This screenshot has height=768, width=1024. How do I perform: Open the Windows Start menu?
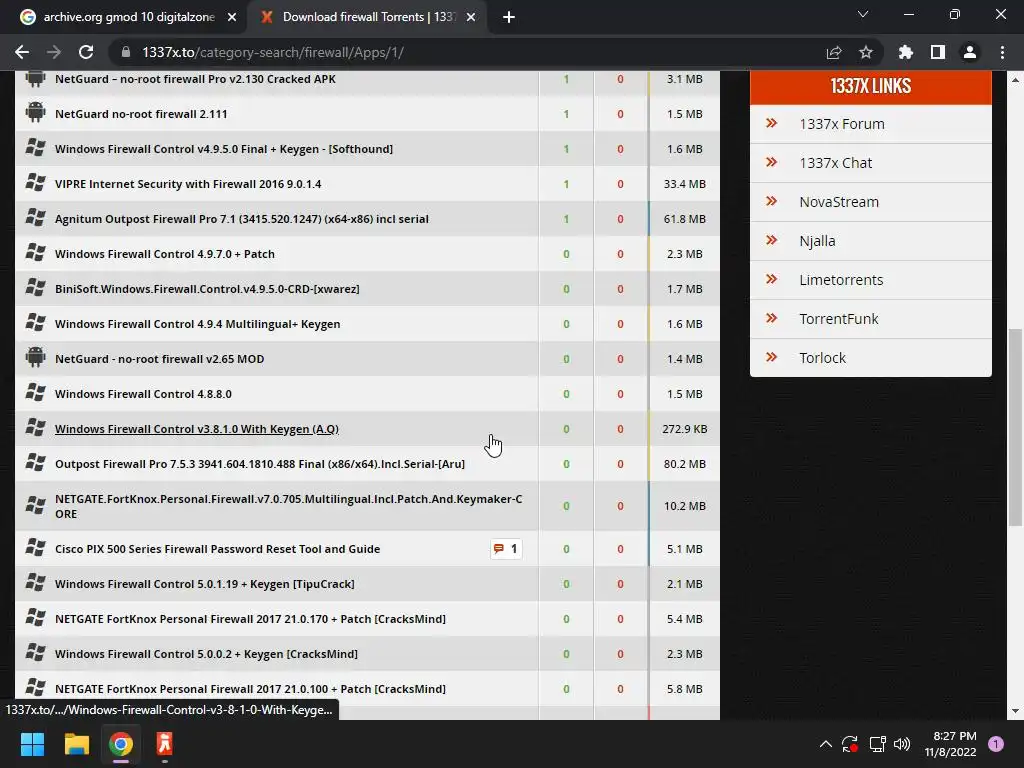(32, 744)
